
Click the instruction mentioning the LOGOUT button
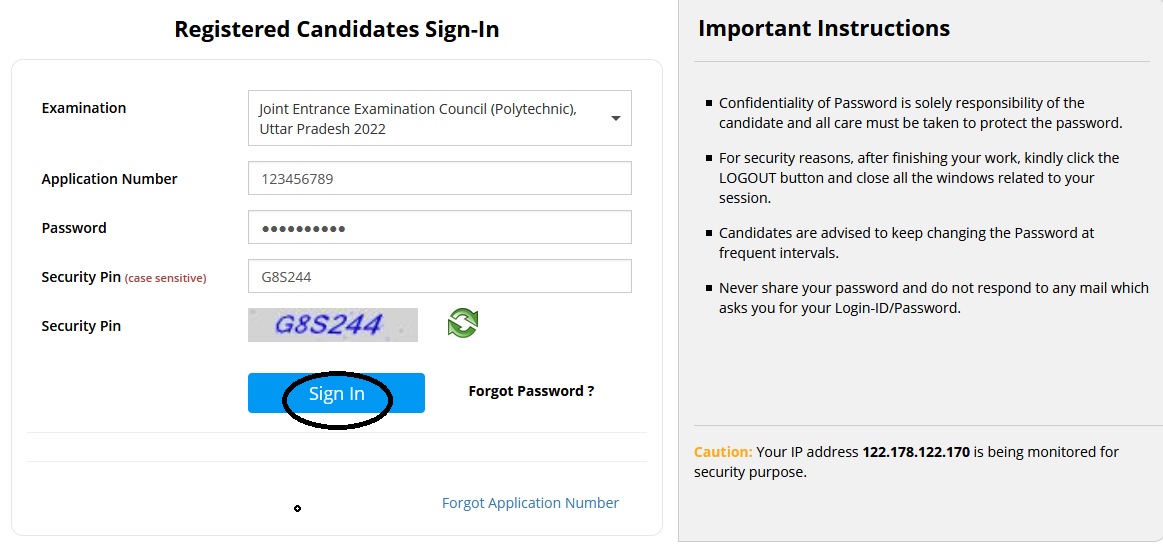coord(918,178)
